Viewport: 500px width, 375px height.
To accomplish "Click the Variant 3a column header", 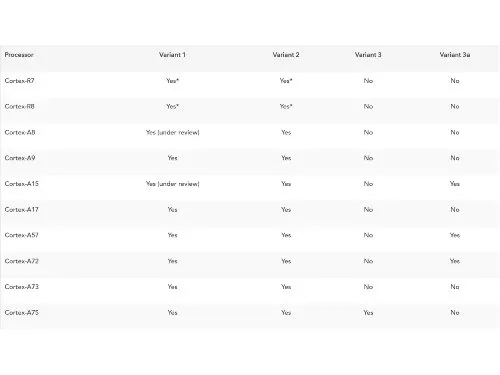I will coord(455,55).
